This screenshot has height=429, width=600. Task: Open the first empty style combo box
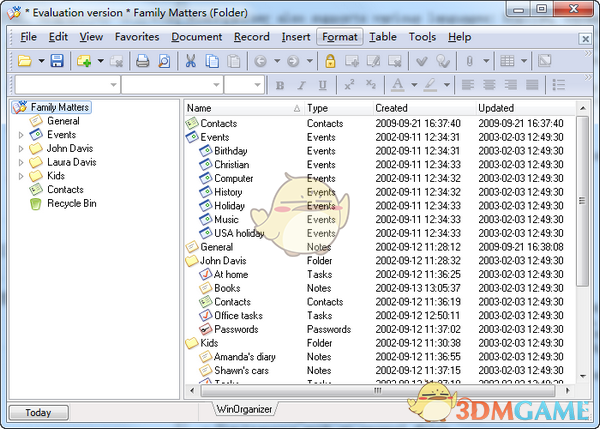[67, 85]
